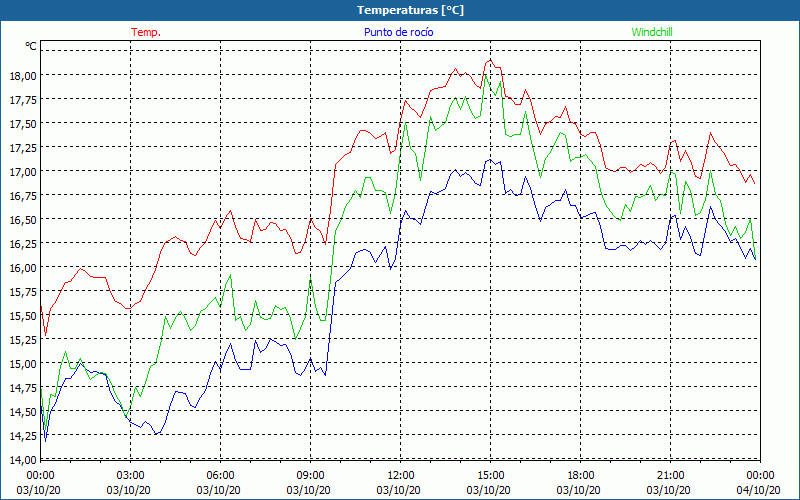The width and height of the screenshot is (800, 500).
Task: Click the 17,00 y-axis value
Action: 23,171
